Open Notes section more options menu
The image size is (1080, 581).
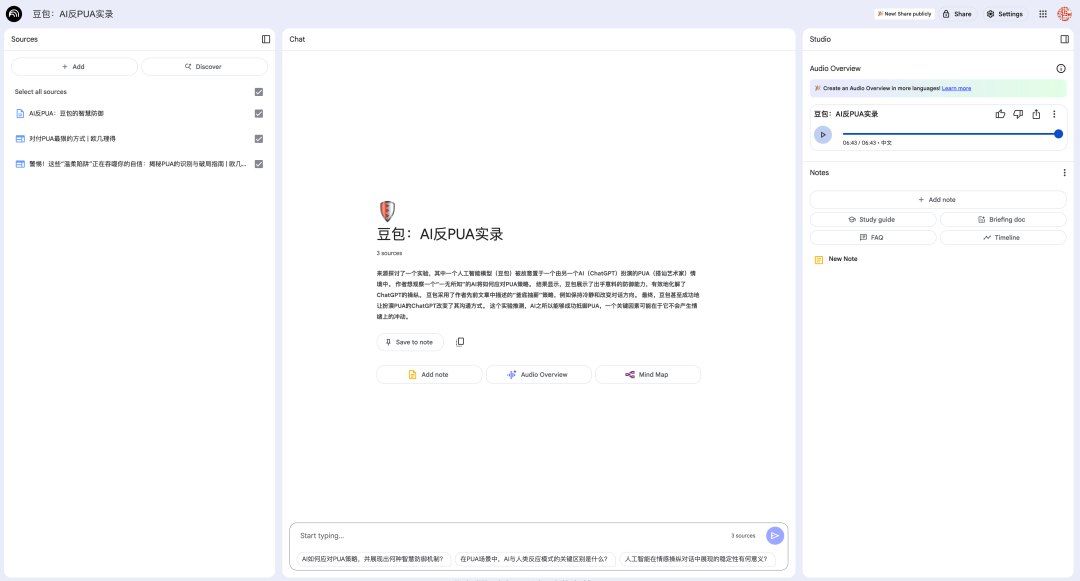(1064, 173)
